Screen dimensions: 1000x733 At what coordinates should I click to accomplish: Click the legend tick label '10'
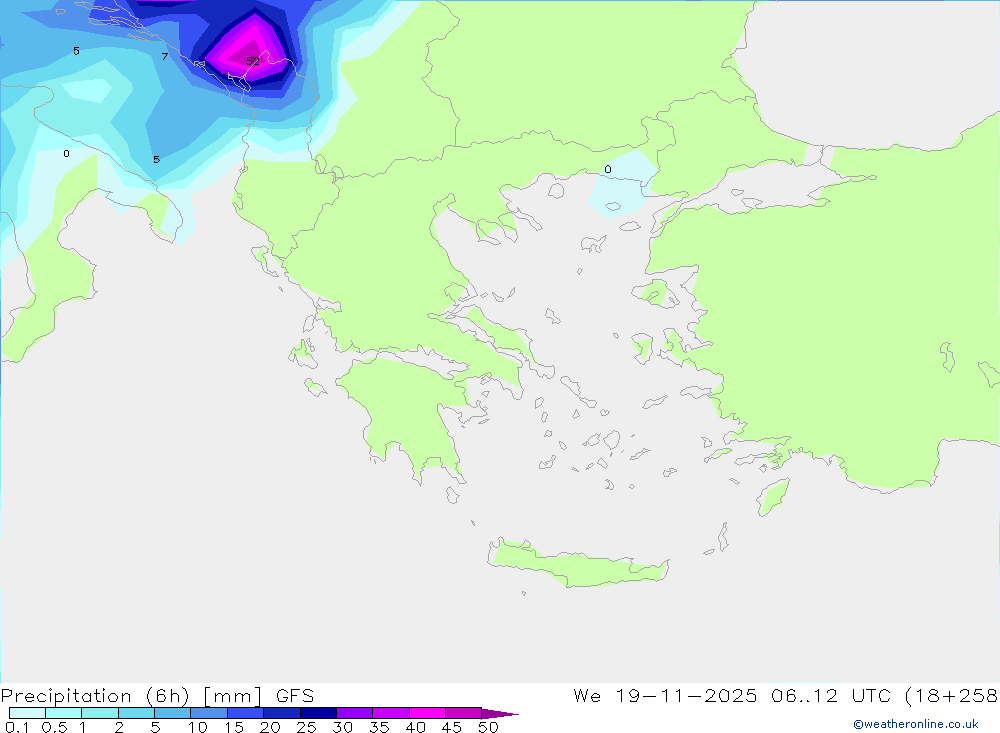(198, 727)
